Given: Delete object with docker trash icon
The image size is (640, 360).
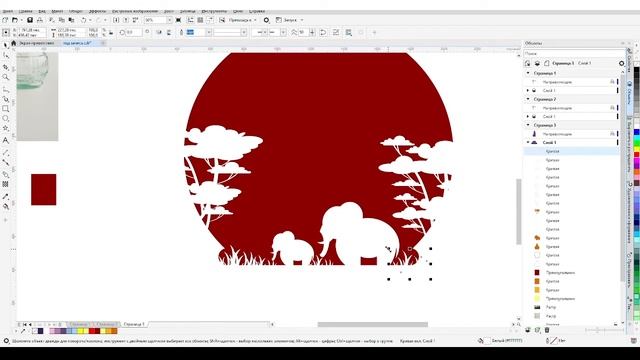Looking at the screenshot, I should tap(547, 330).
